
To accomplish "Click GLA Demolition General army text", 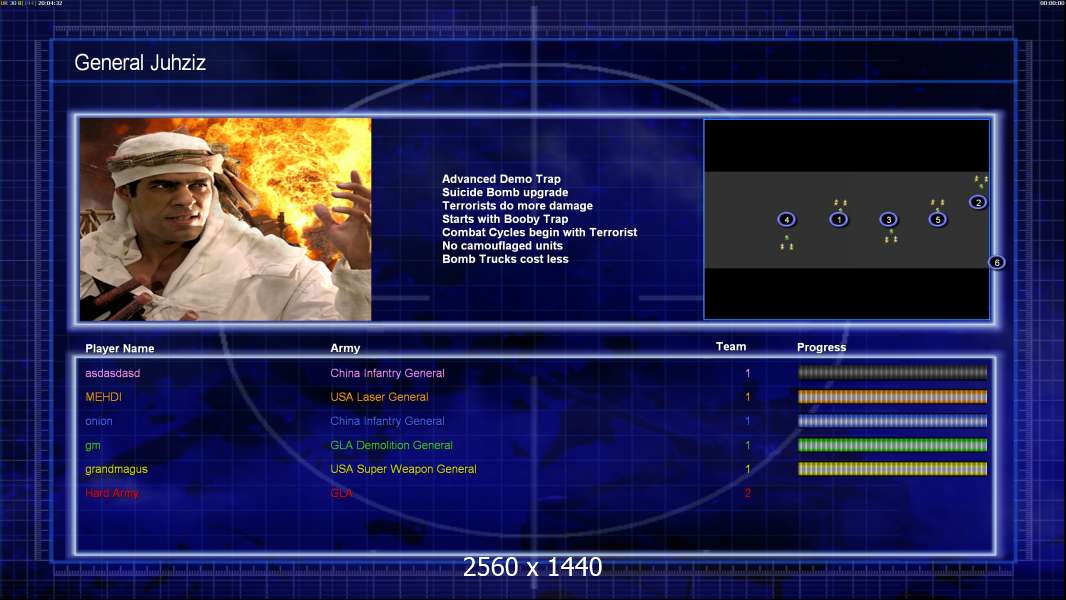I will pyautogui.click(x=392, y=445).
